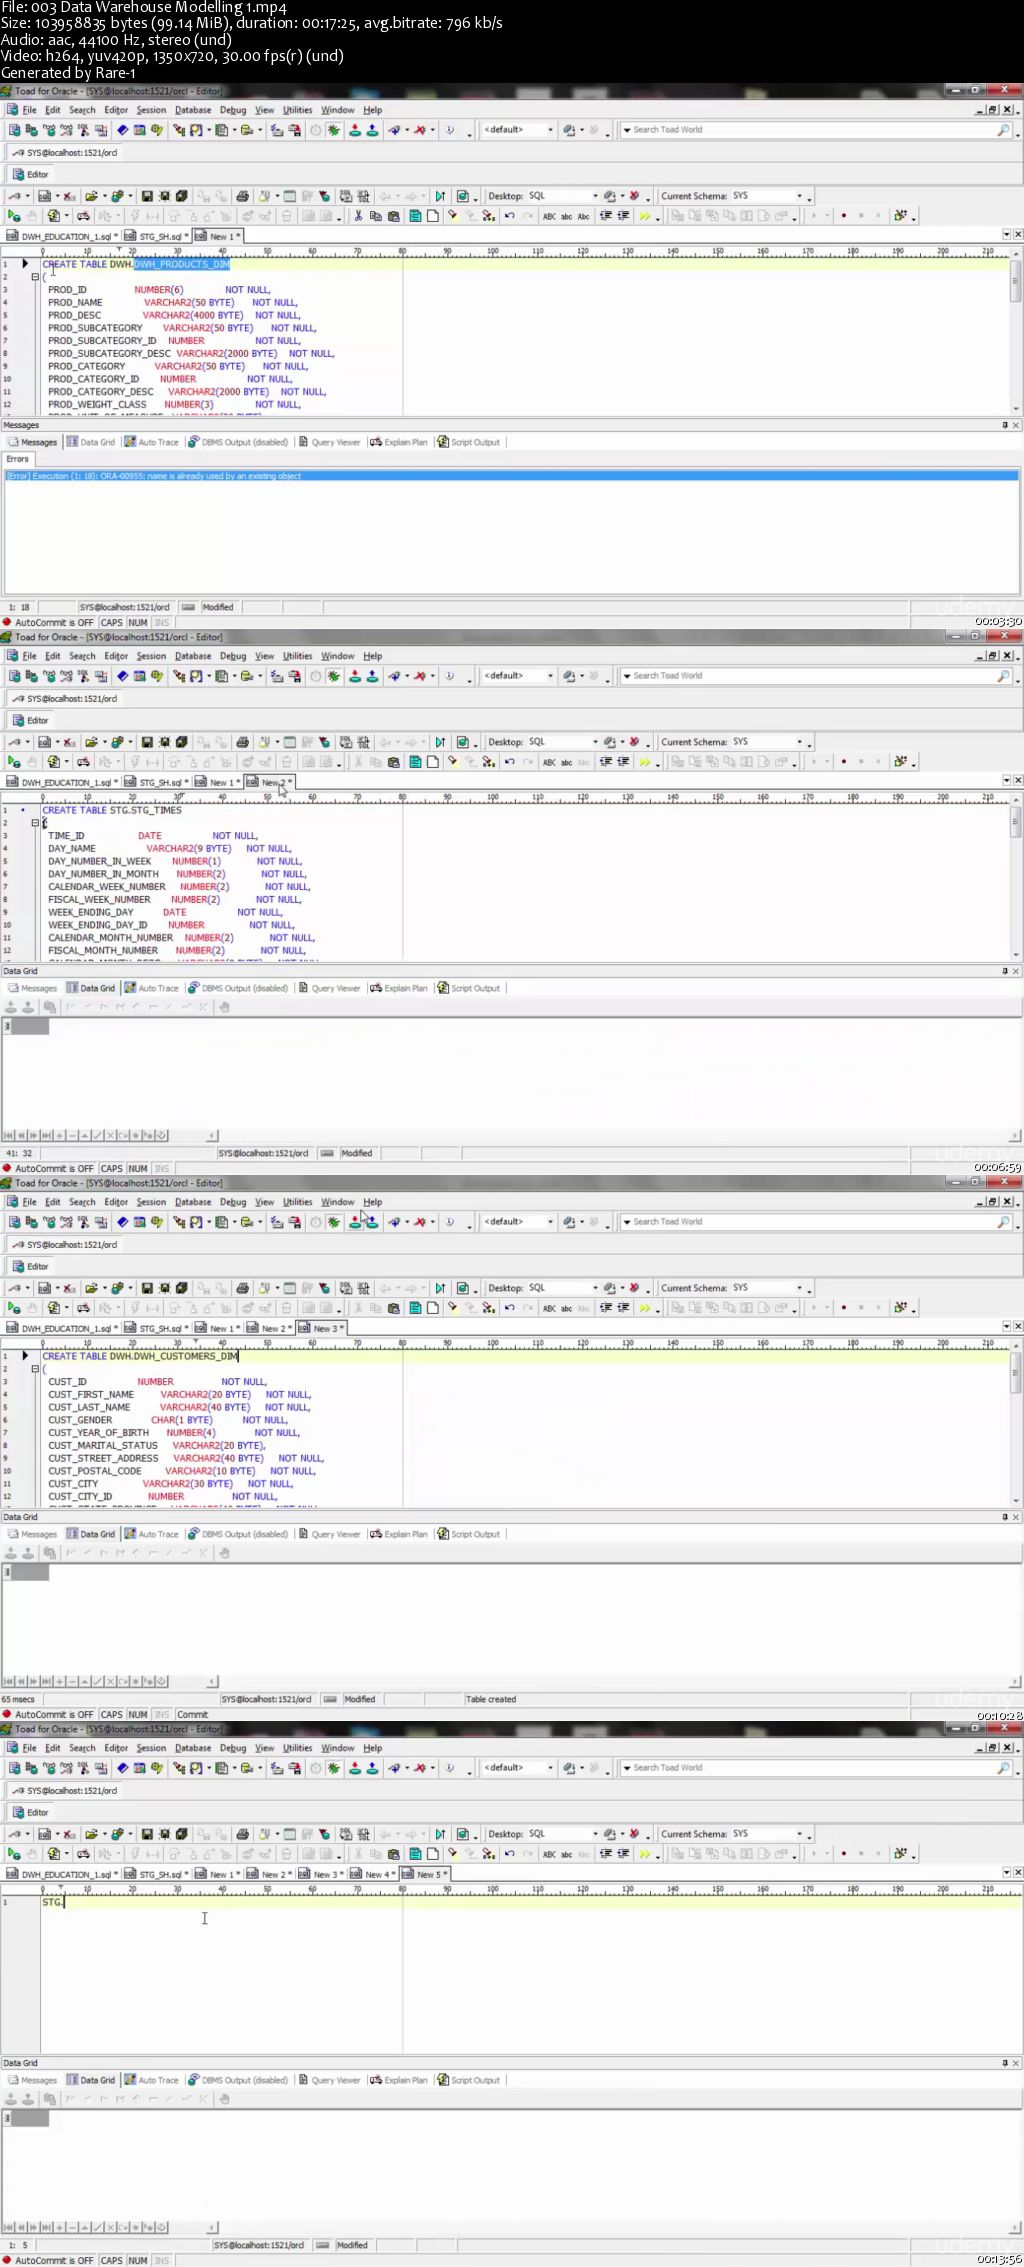Click Undo icon in 00:13:56 frame toolbar

point(509,1853)
